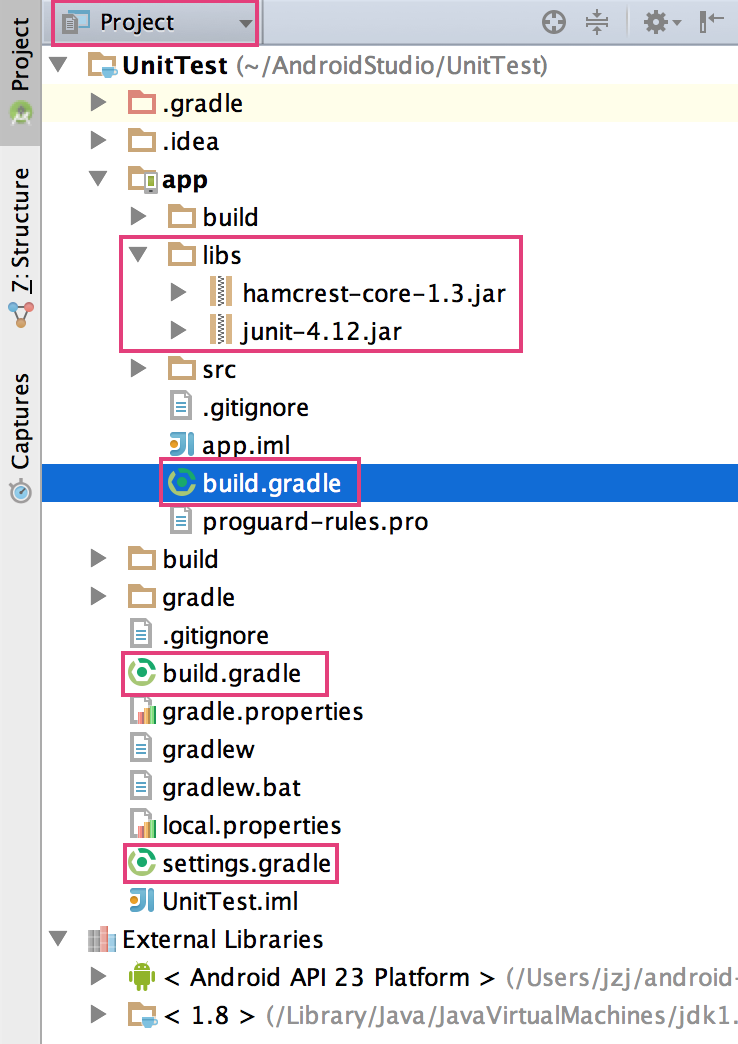Image resolution: width=738 pixels, height=1044 pixels.
Task: Click the settings.gradle file icon
Action: click(143, 863)
